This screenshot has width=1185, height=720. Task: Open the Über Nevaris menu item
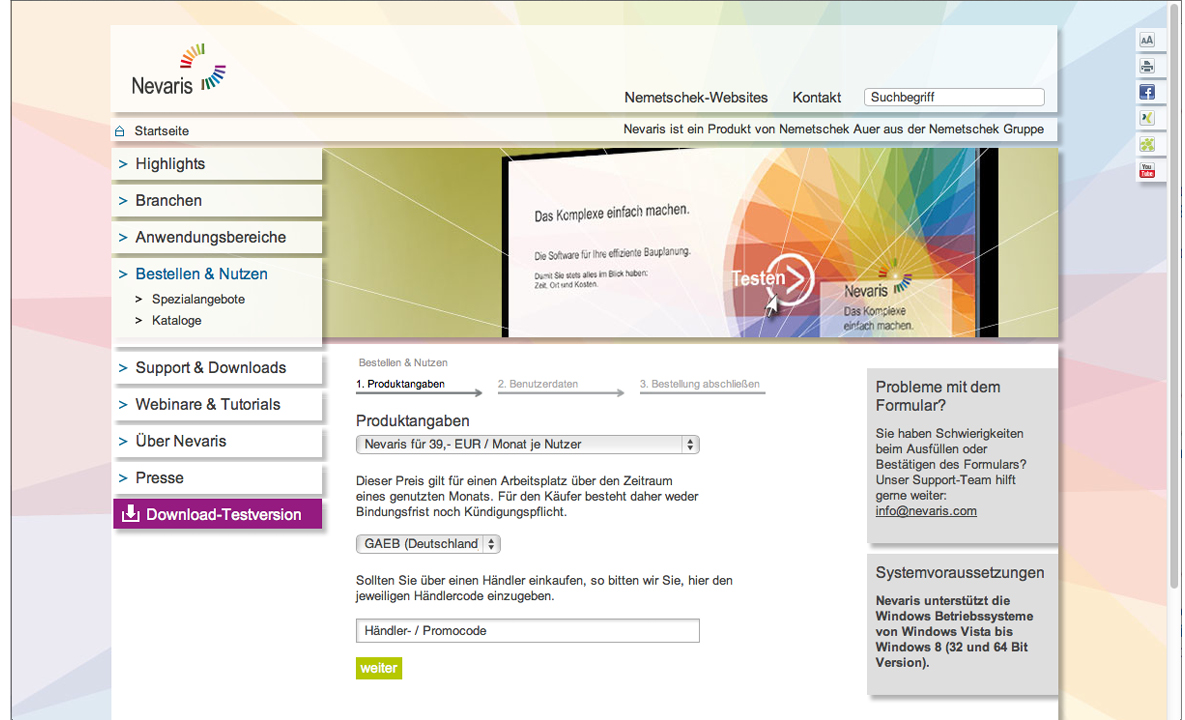pyautogui.click(x=217, y=441)
